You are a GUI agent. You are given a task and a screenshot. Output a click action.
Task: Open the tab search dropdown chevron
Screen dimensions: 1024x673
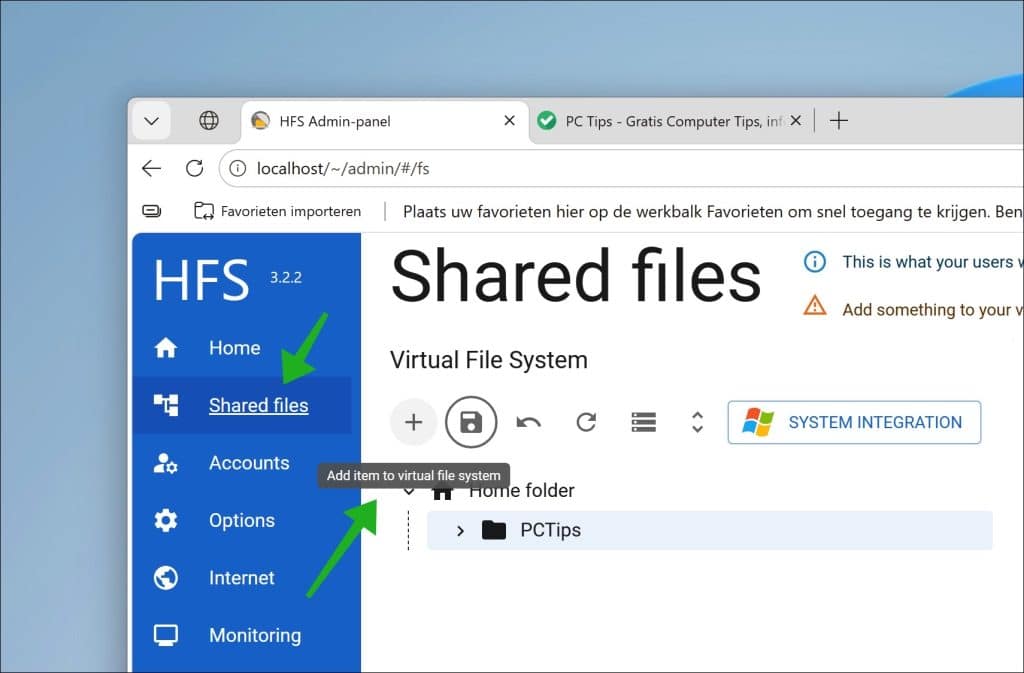152,121
